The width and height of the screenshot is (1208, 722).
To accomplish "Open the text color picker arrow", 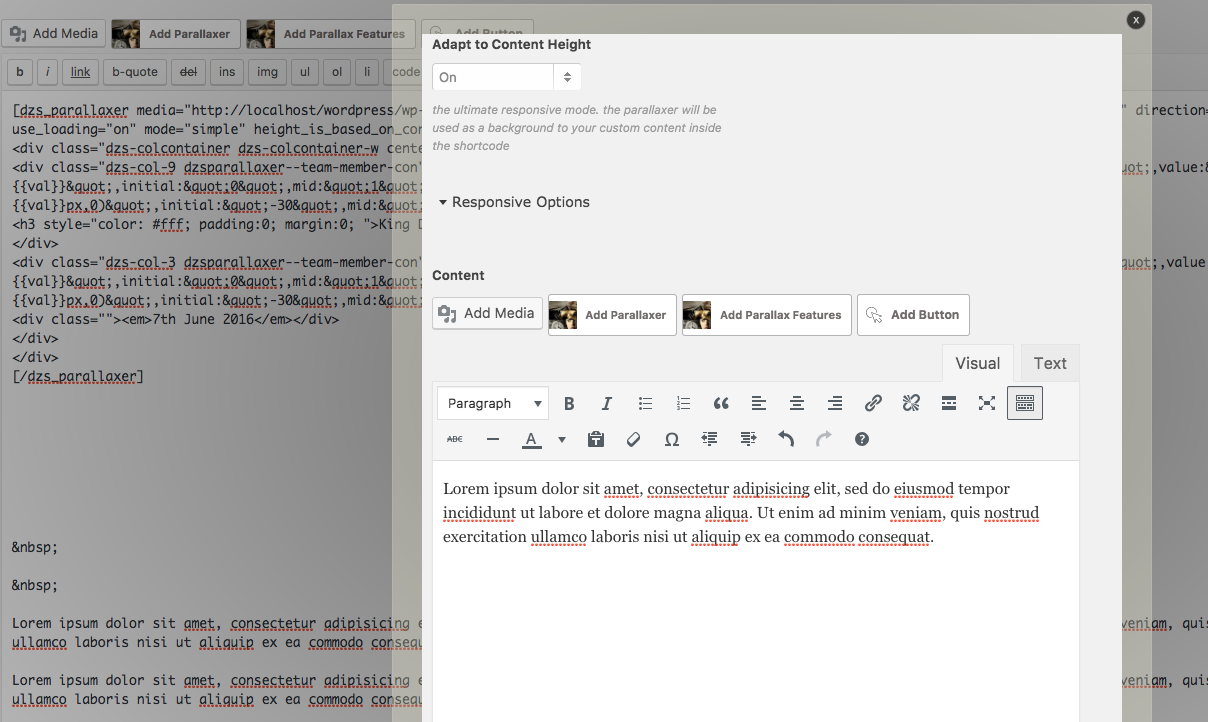I will 562,439.
